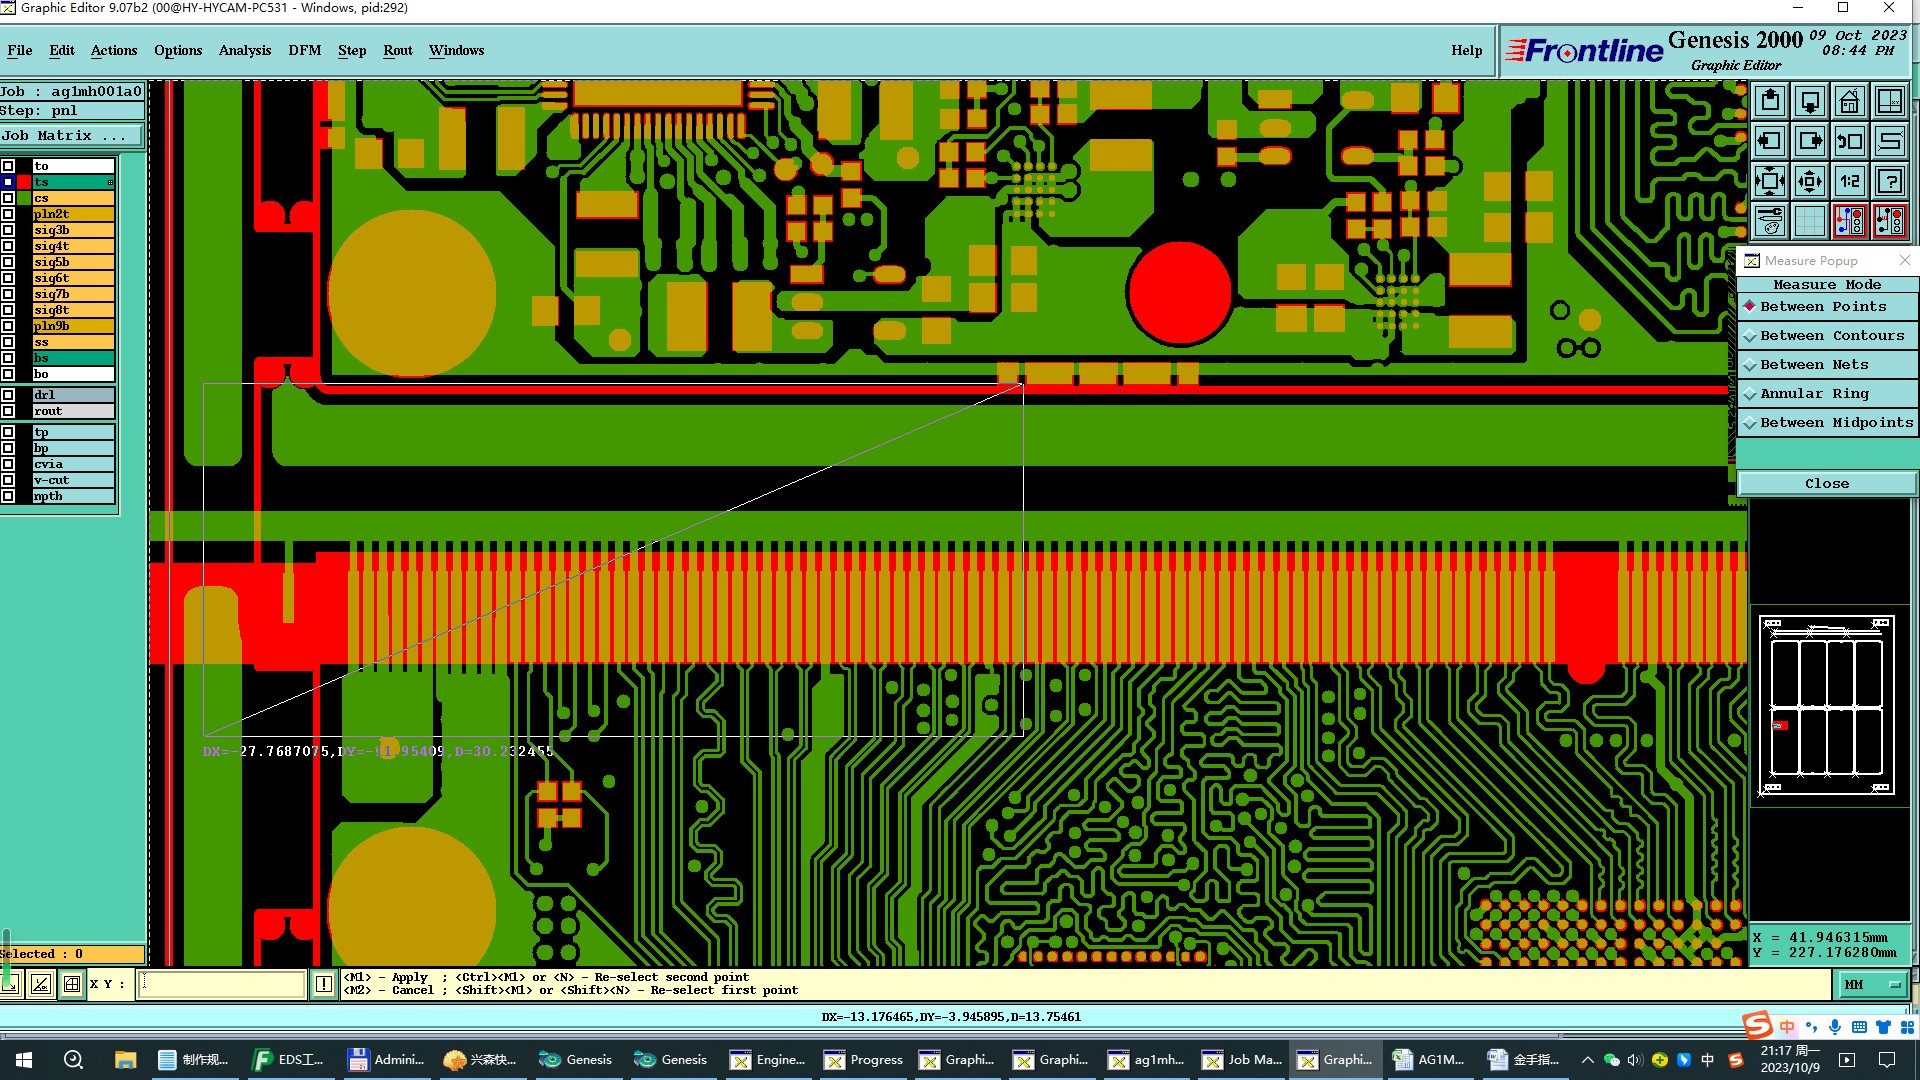Screen dimensions: 1920x1080
Task: Toggle the checkbox for the drl layer
Action: pos(8,395)
